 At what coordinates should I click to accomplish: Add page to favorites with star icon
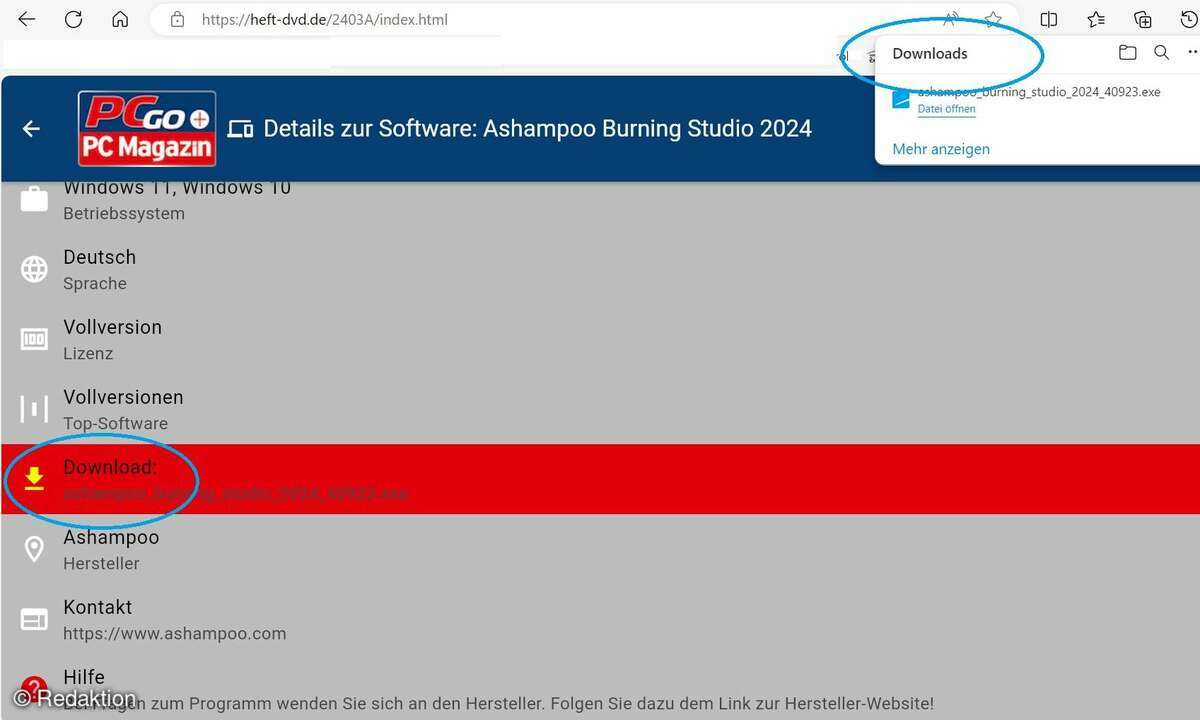993,19
